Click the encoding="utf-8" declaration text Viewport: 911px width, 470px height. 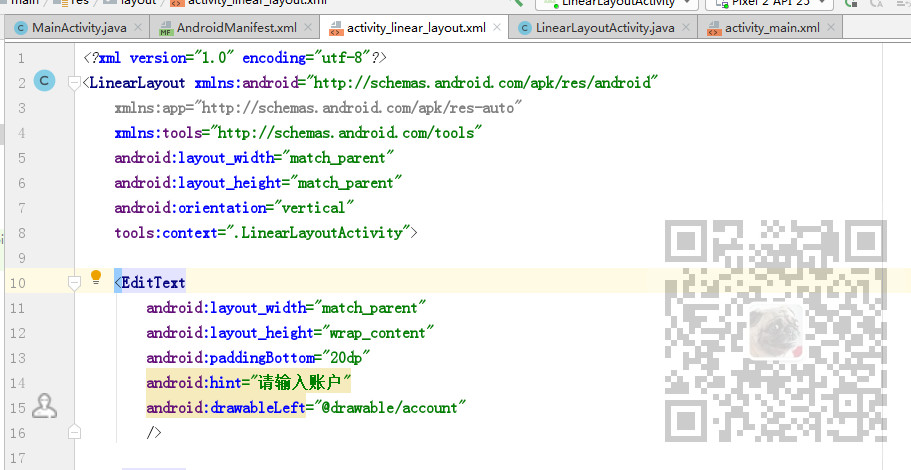click(306, 58)
